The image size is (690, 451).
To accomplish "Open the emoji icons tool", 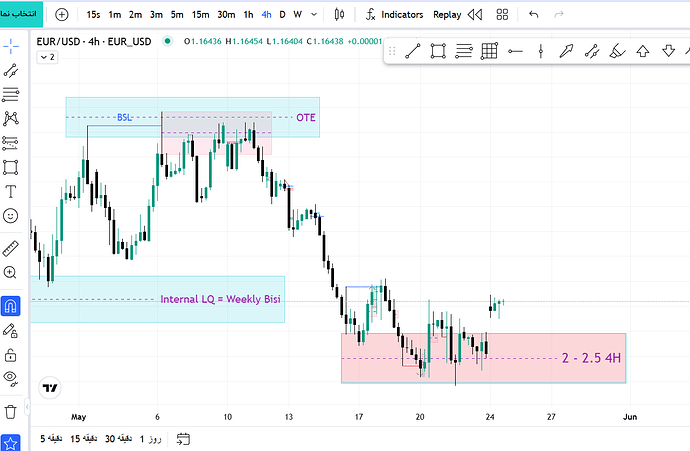I will [11, 216].
